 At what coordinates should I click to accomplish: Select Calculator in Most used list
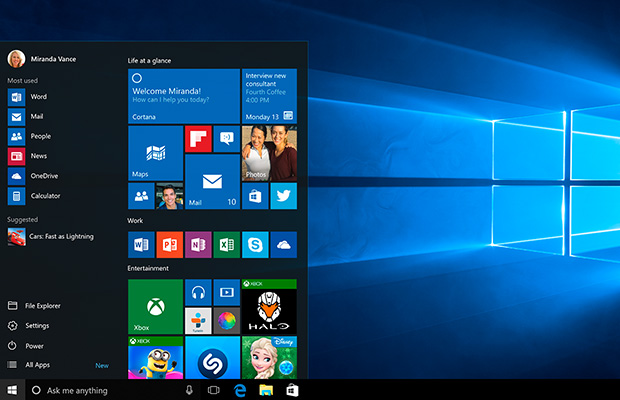click(x=44, y=196)
